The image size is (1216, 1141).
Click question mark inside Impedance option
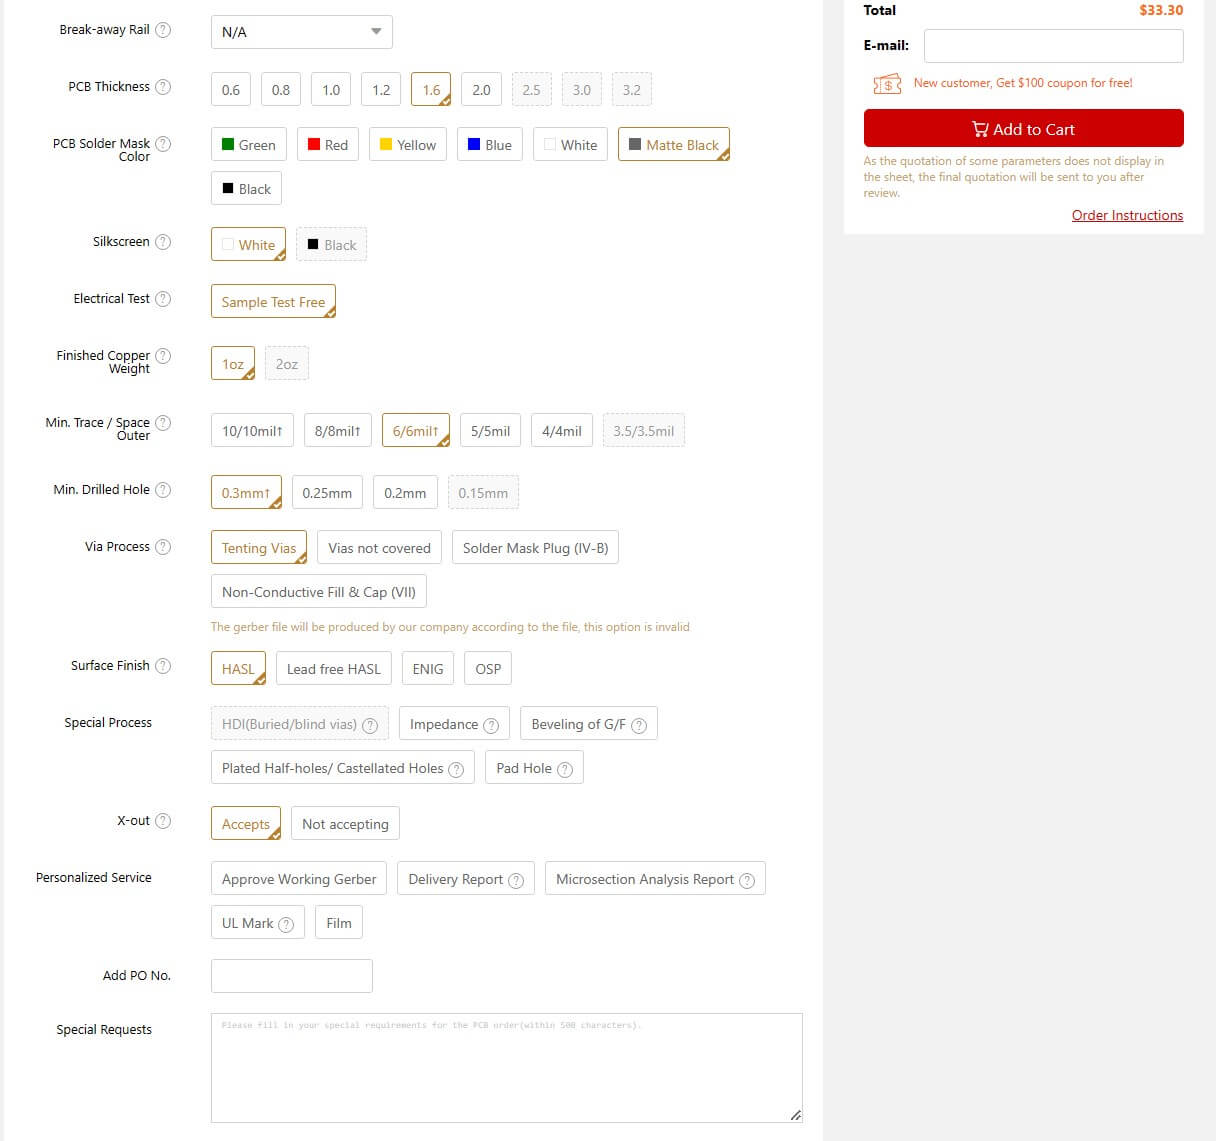pyautogui.click(x=491, y=725)
